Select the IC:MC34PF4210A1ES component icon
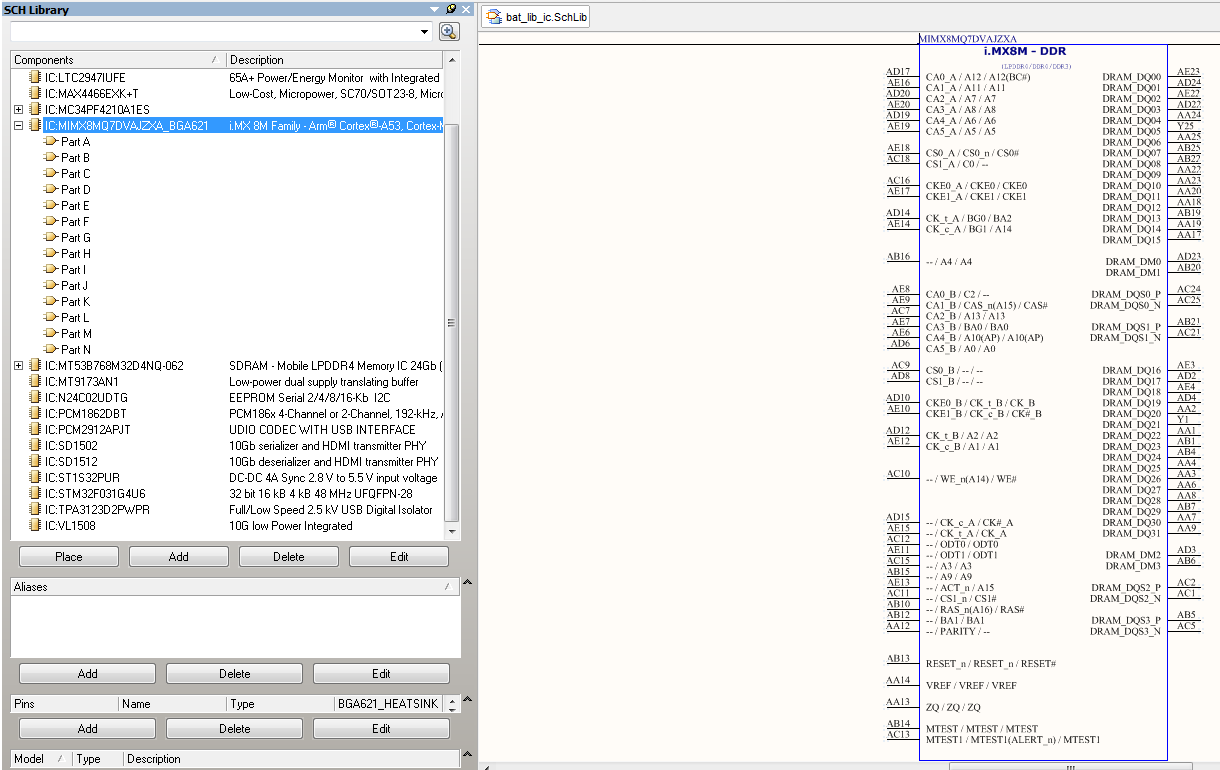Image resolution: width=1220 pixels, height=770 pixels. [x=35, y=110]
